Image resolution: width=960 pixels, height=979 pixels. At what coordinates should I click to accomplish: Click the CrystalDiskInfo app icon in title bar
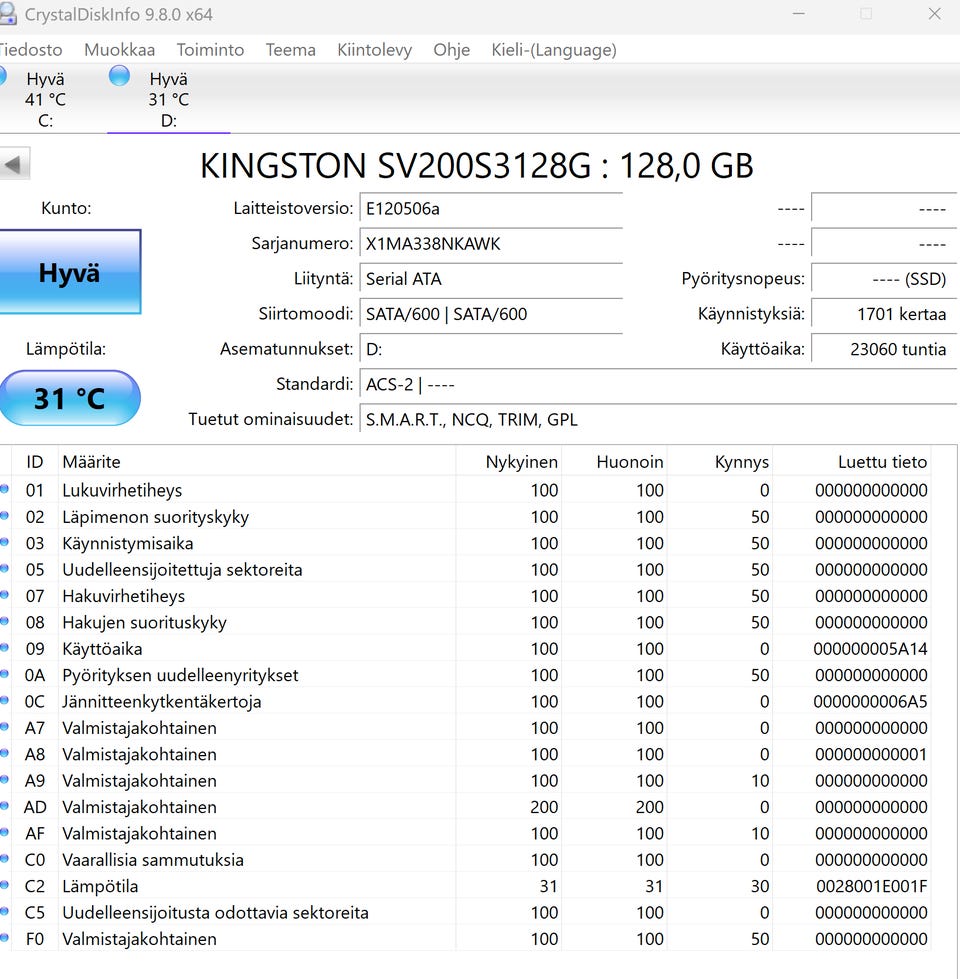point(6,14)
